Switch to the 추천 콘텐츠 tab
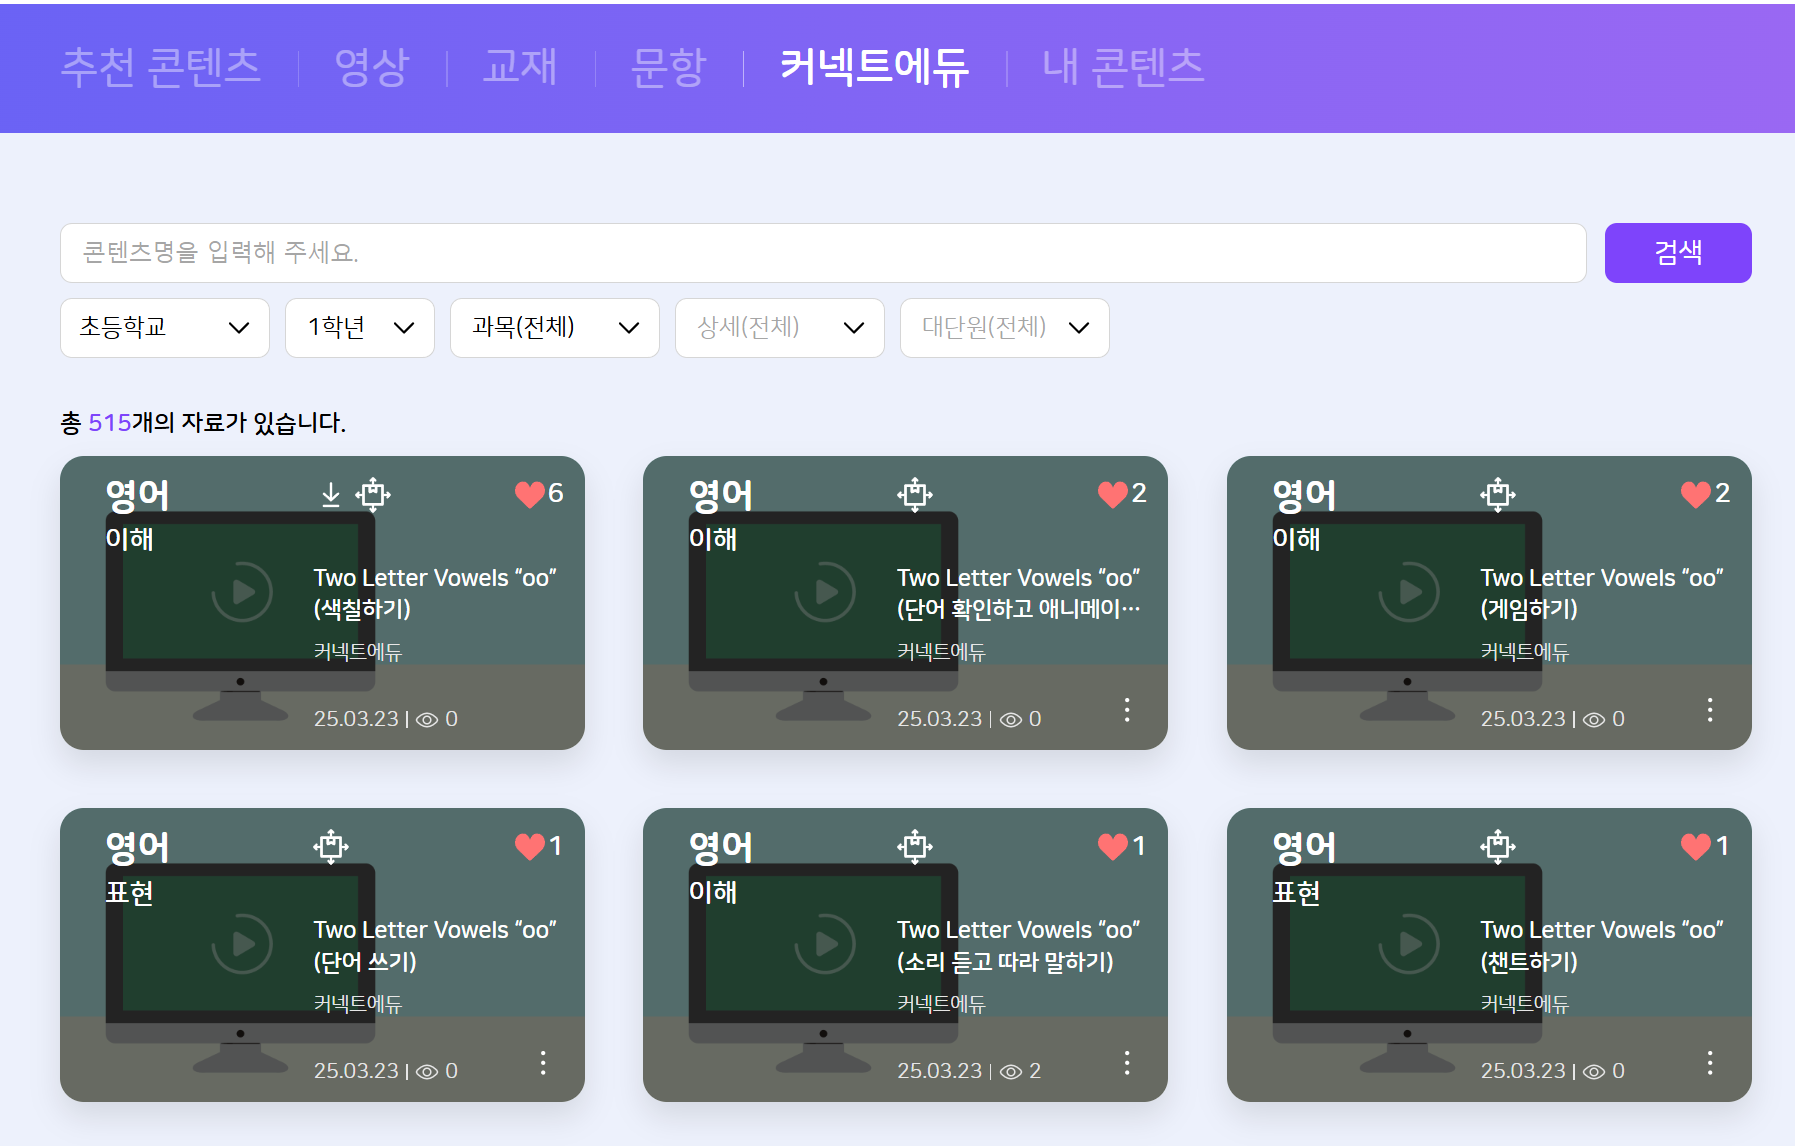The image size is (1795, 1146). (161, 68)
